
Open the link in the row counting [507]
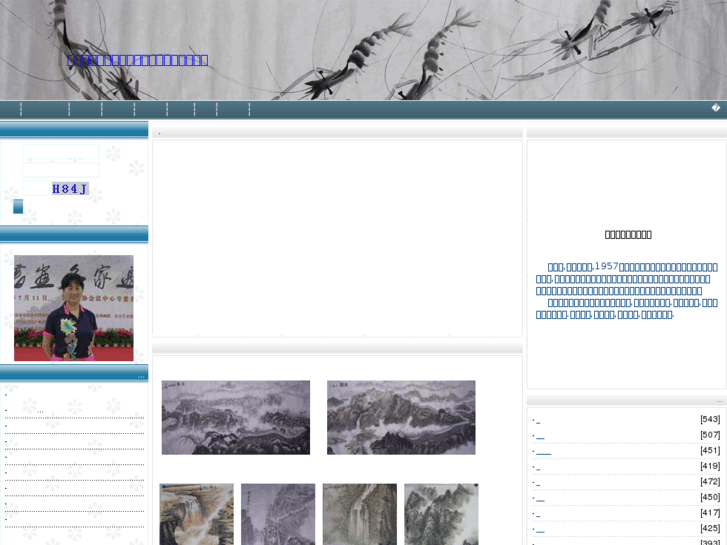540,438
